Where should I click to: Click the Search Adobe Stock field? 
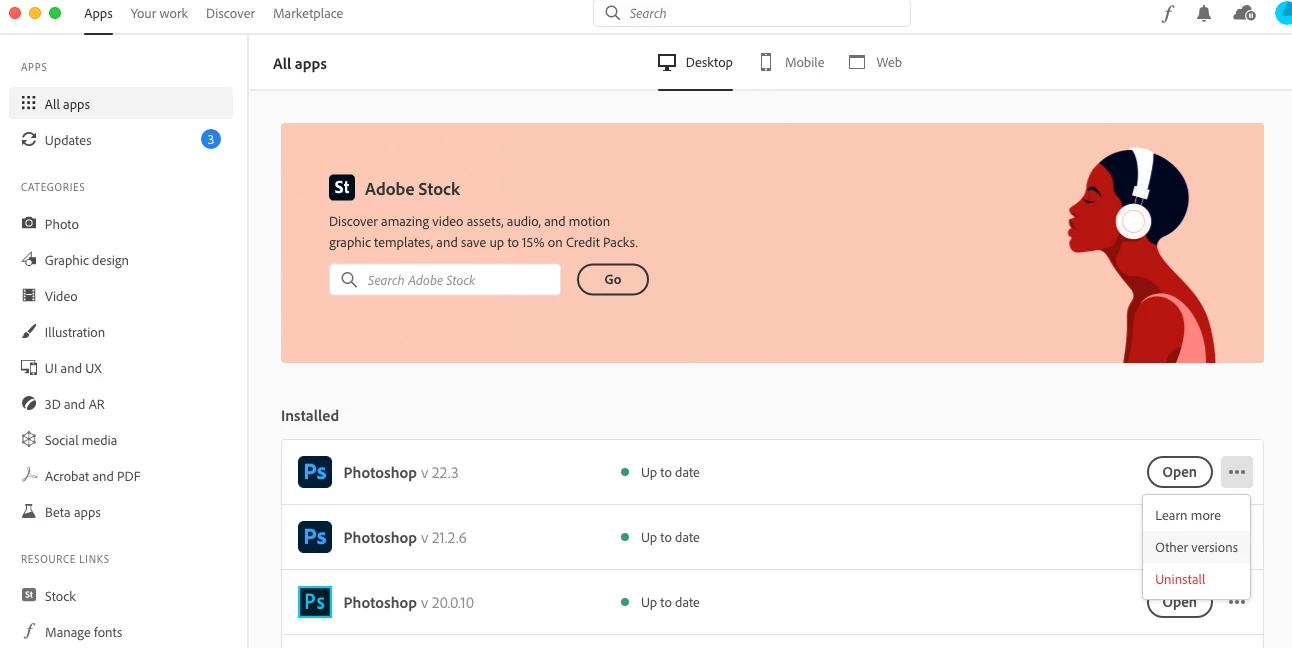pyautogui.click(x=445, y=280)
